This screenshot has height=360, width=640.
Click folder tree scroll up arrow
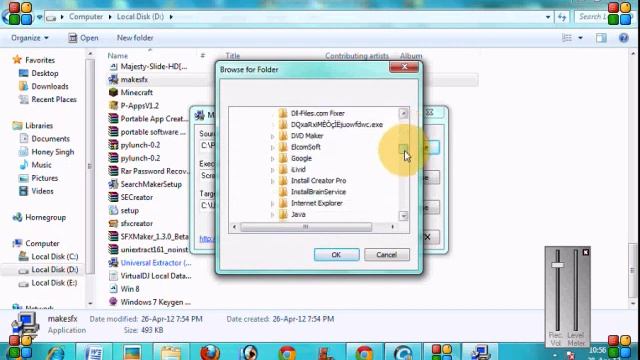(x=403, y=113)
